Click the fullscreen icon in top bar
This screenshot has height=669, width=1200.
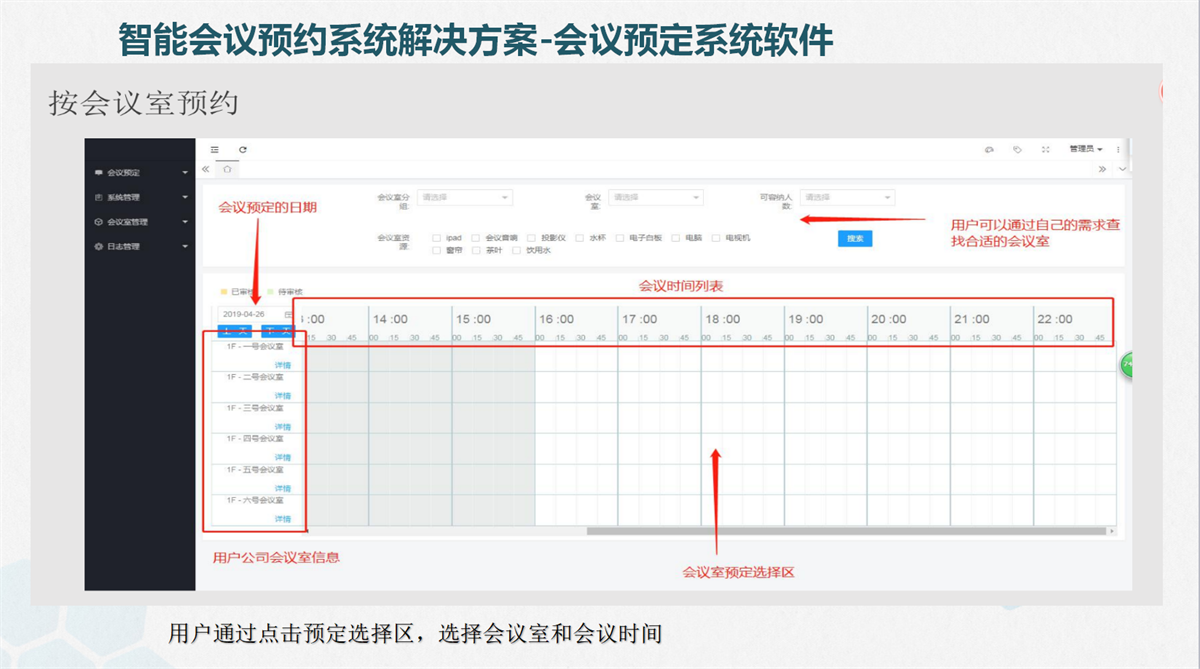pos(1045,150)
